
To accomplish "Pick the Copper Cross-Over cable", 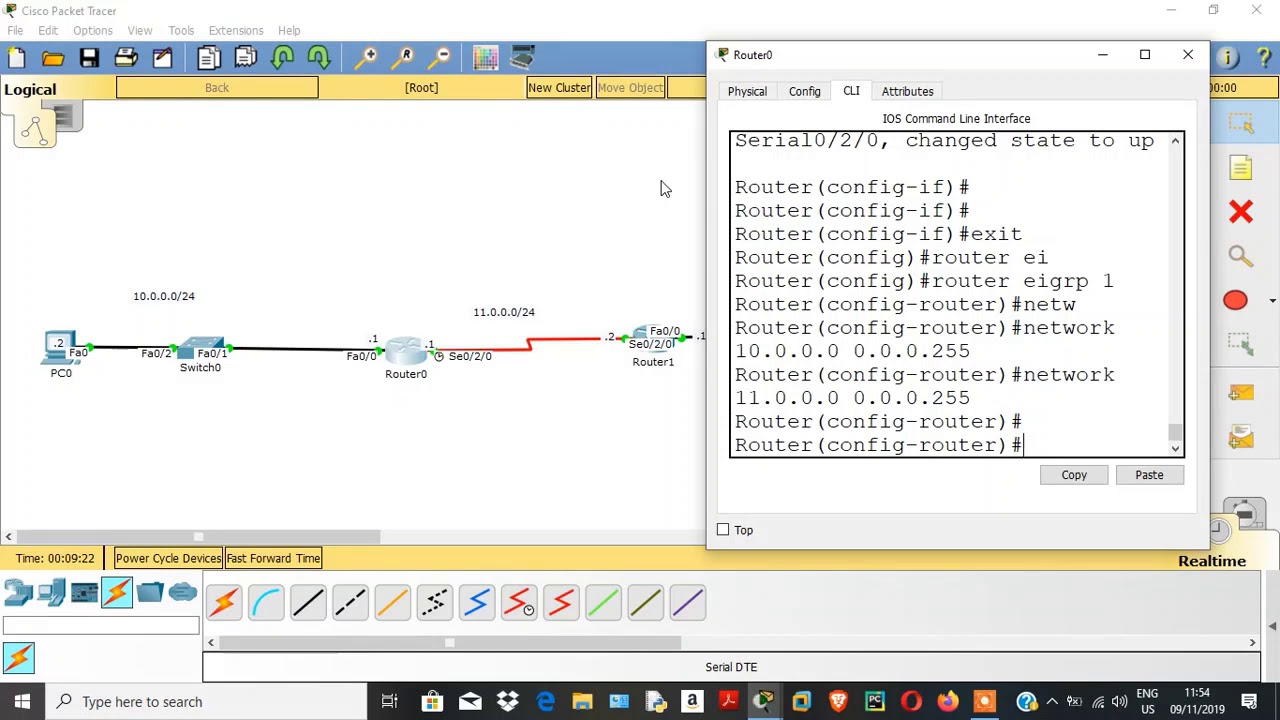I will pos(350,602).
